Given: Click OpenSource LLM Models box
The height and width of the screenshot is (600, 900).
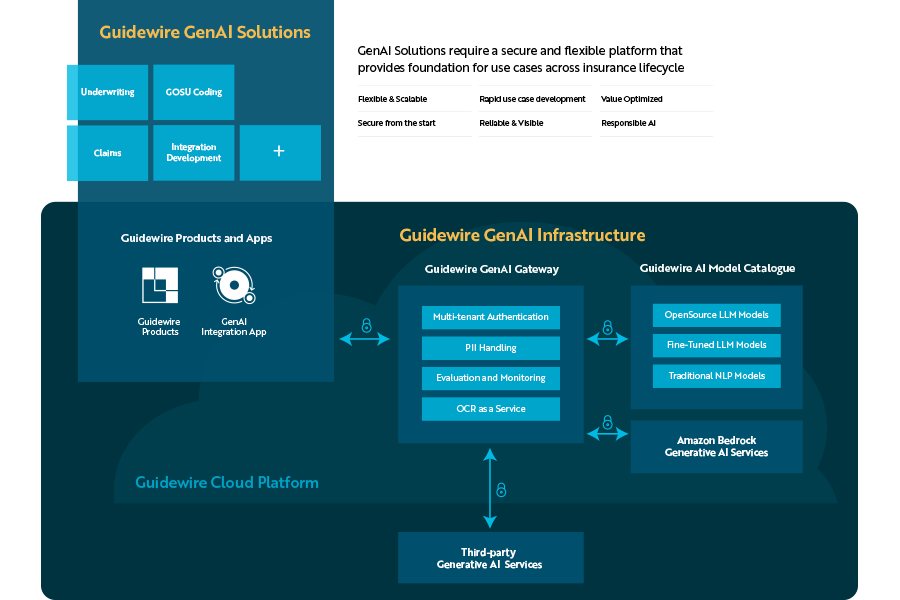Looking at the screenshot, I should tap(716, 315).
